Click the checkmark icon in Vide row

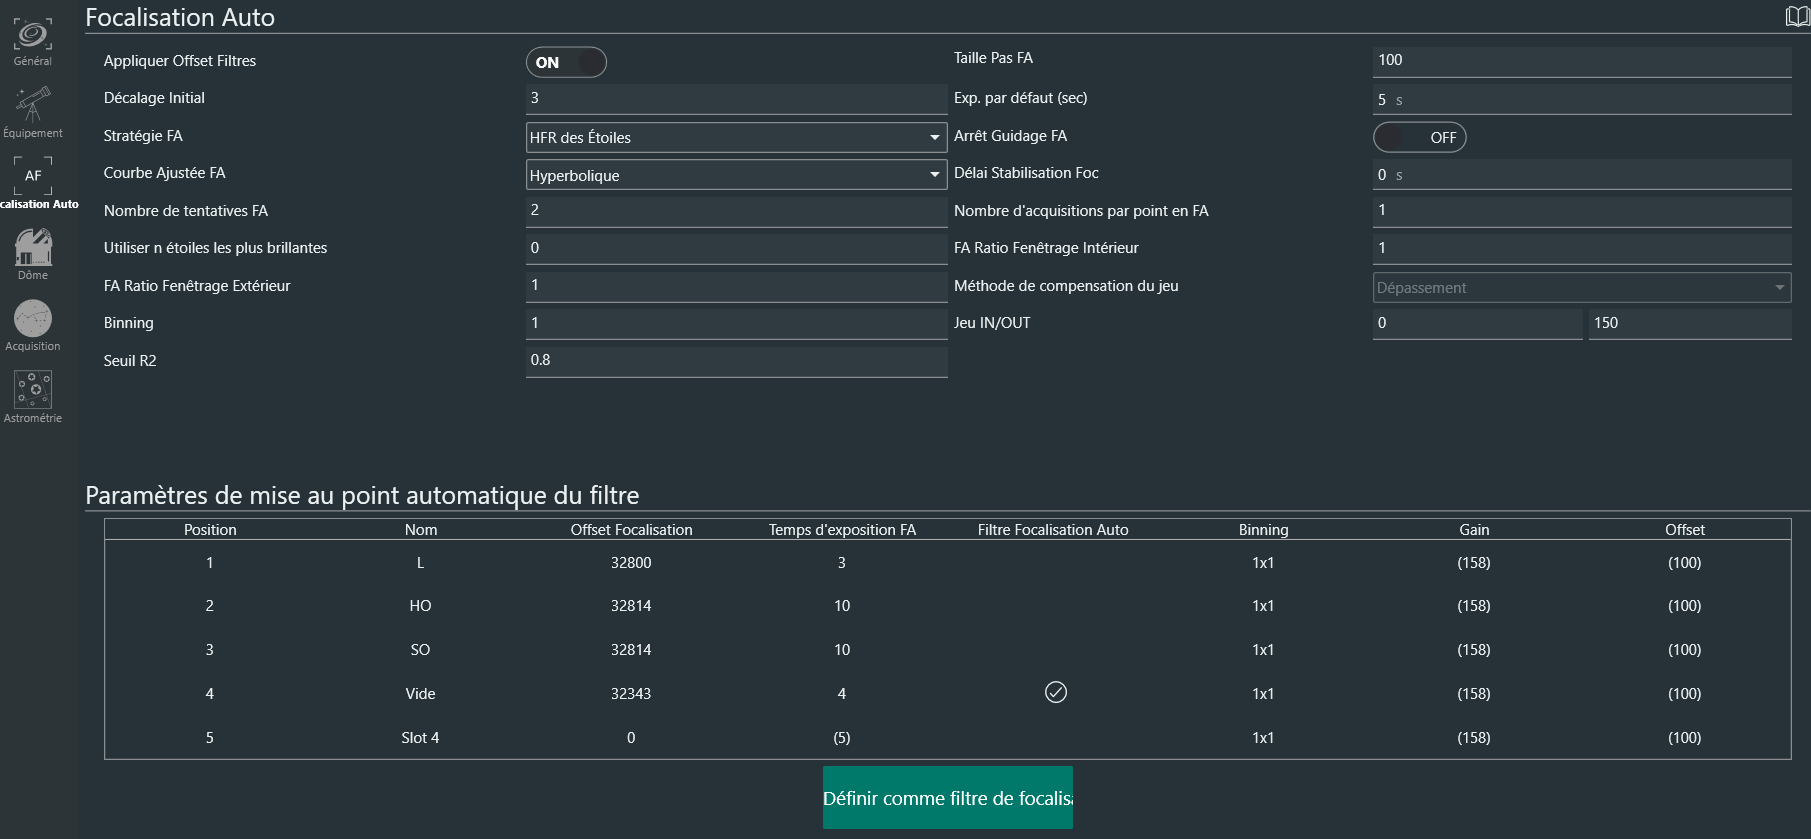1055,692
